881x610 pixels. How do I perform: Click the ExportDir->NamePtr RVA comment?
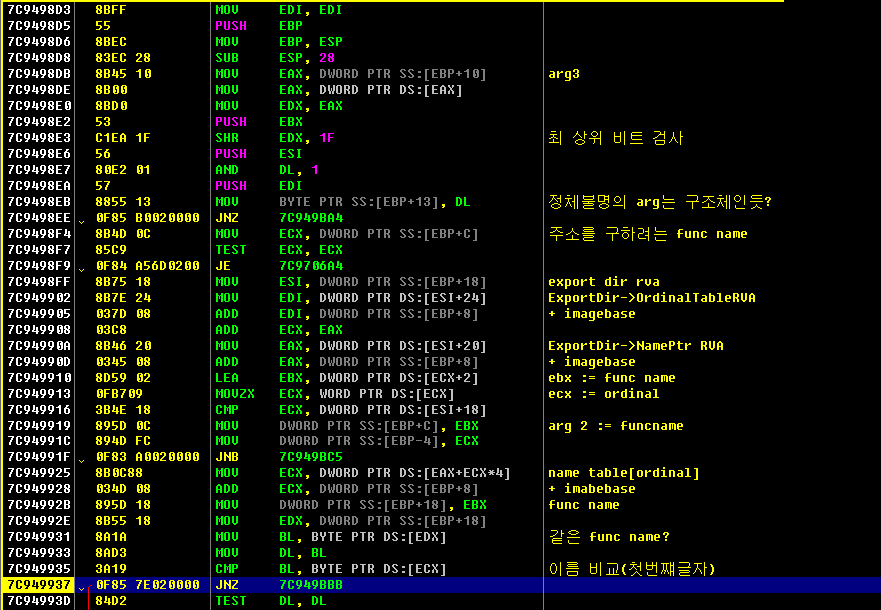point(635,345)
